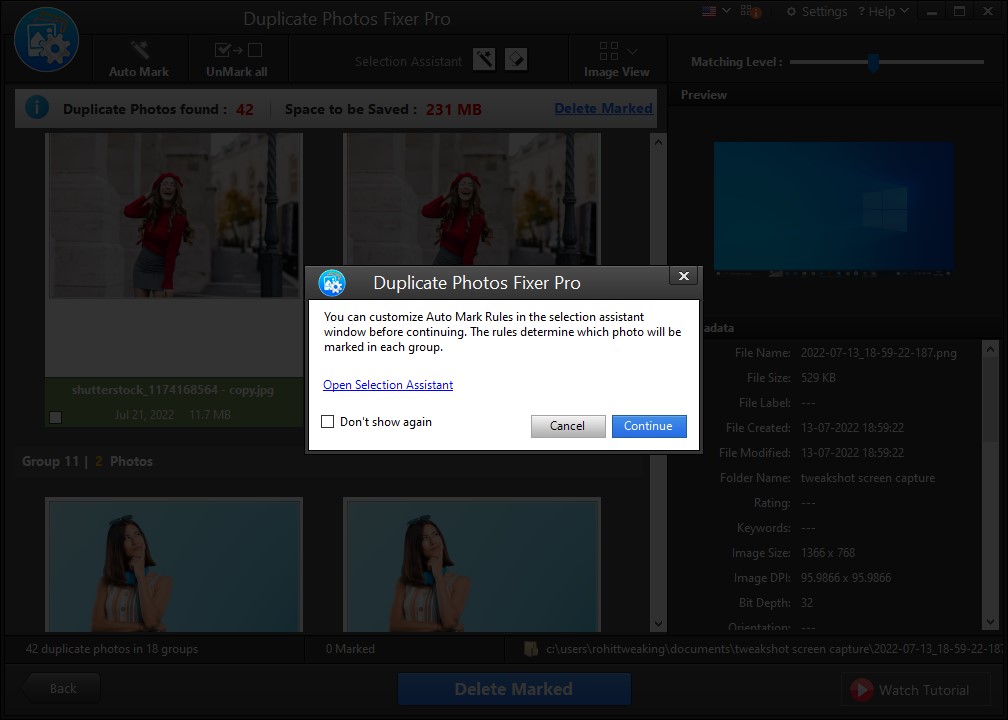Click the magic wand icon beside Selection Assistant
1008x720 pixels.
[x=484, y=59]
